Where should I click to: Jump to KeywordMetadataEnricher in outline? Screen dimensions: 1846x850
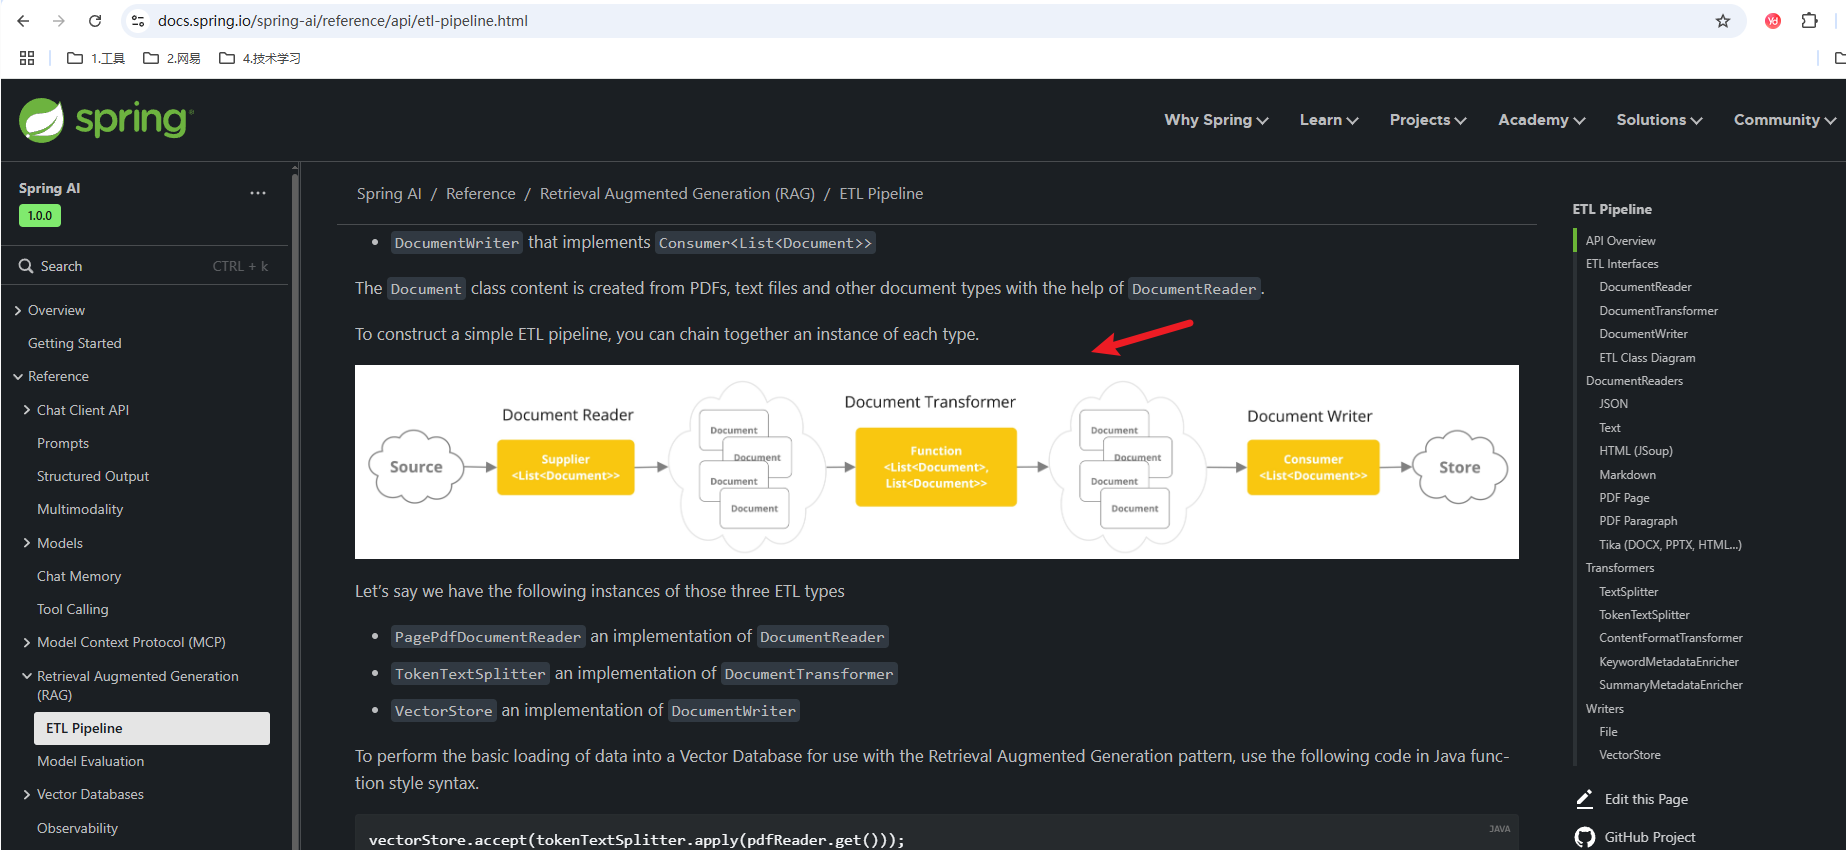pyautogui.click(x=1668, y=662)
